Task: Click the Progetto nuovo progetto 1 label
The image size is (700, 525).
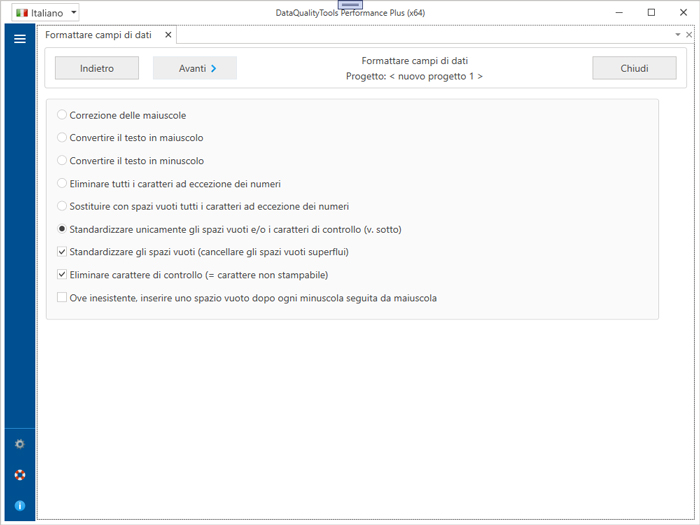Action: click(x=414, y=76)
